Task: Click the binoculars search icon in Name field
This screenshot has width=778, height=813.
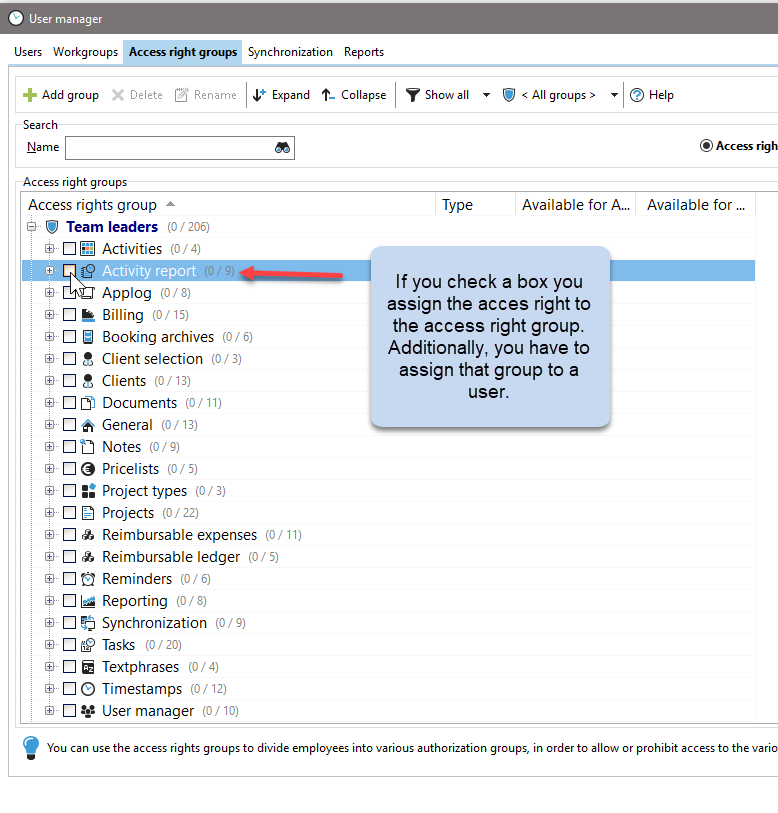Action: click(282, 148)
